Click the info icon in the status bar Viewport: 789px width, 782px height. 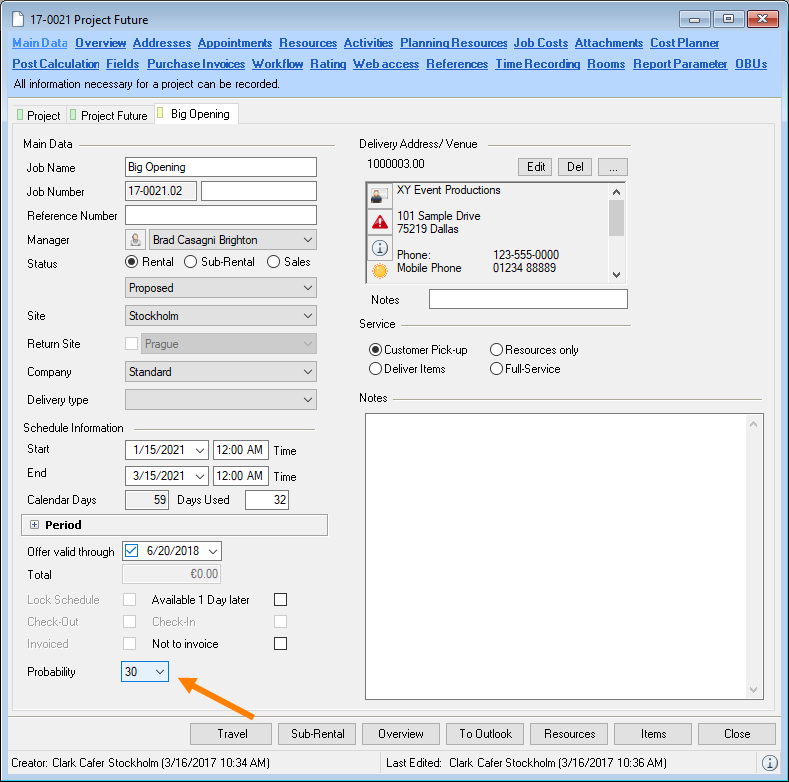[770, 763]
